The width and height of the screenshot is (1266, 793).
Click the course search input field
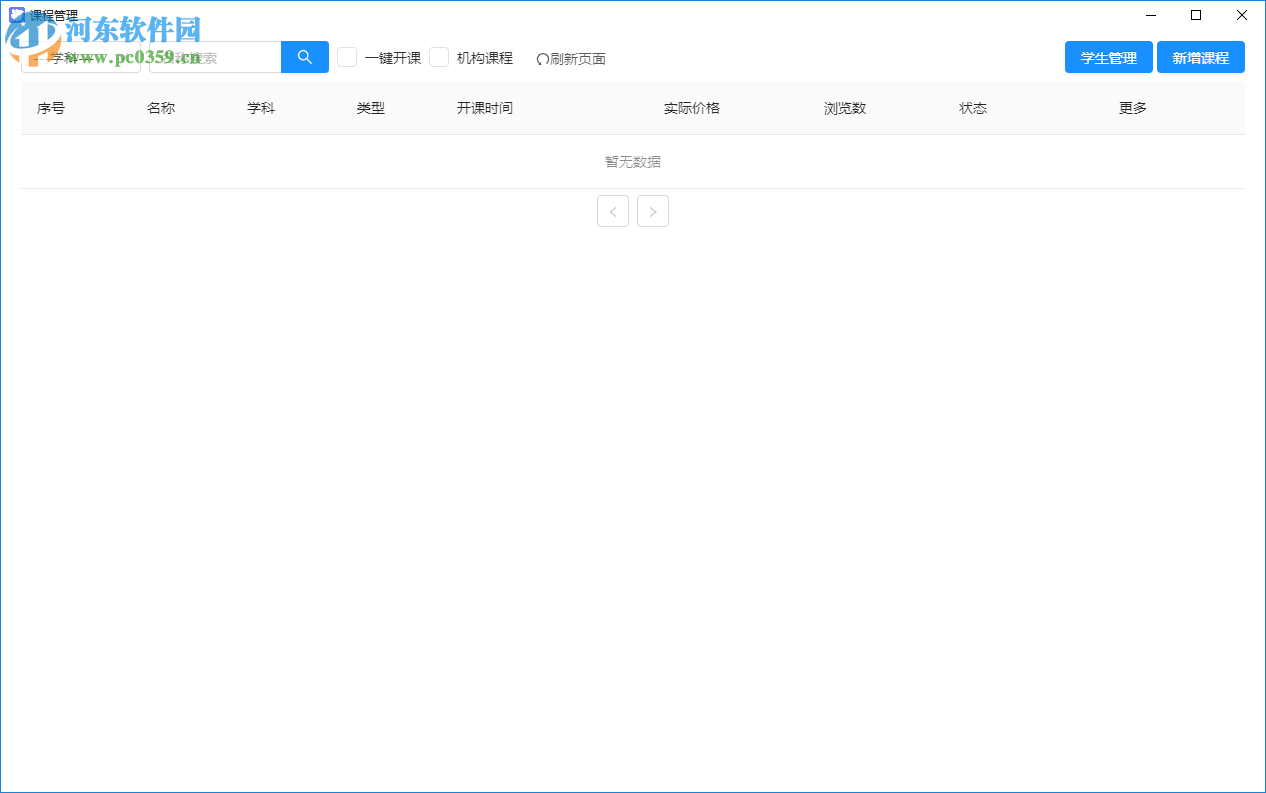click(213, 57)
